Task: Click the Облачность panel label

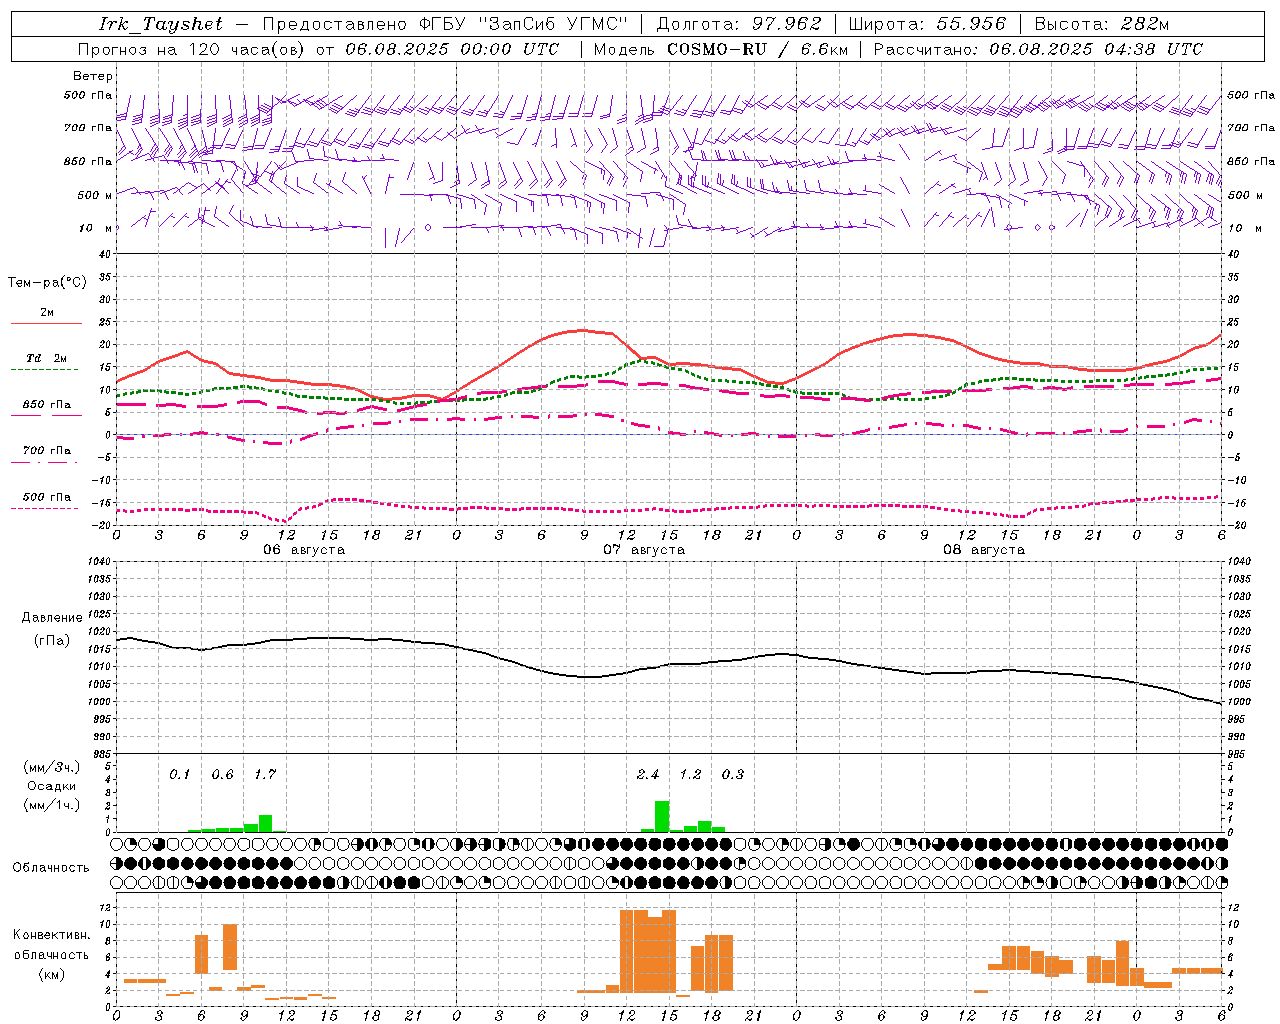Action: point(51,868)
